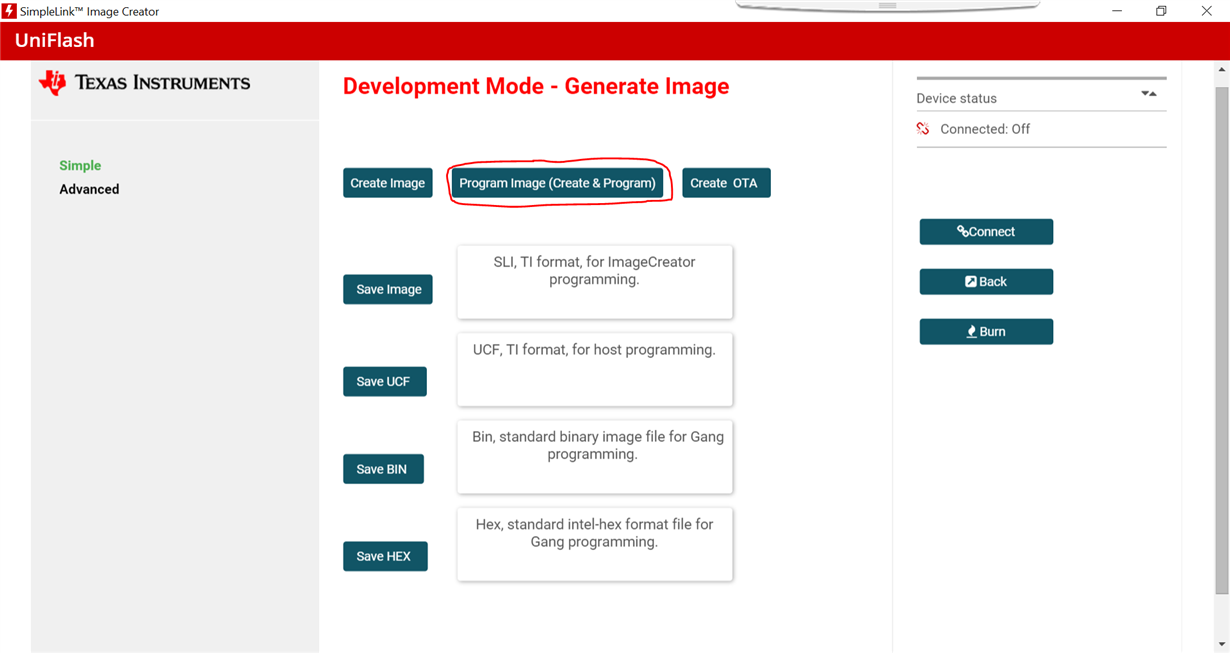Collapse the Device status panel arrow

click(1149, 94)
